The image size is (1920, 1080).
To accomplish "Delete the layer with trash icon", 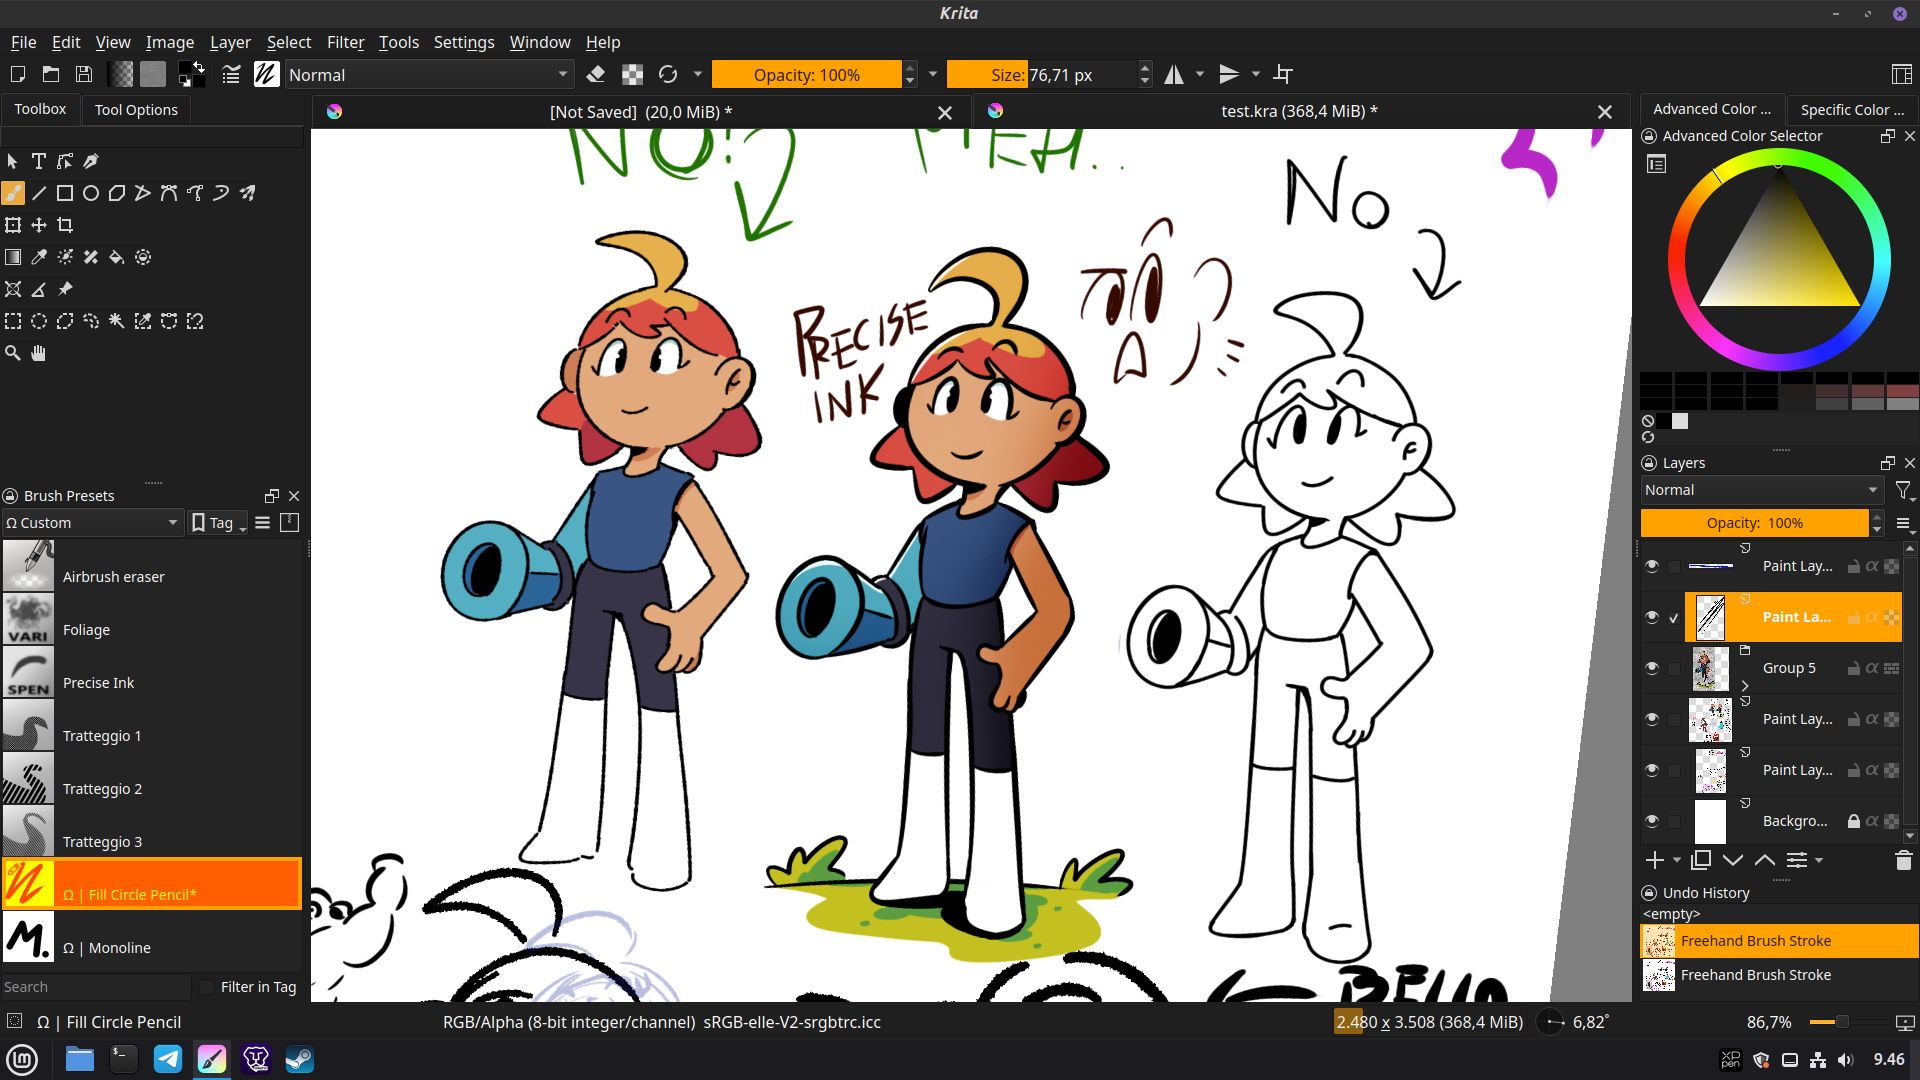I will 1903,860.
